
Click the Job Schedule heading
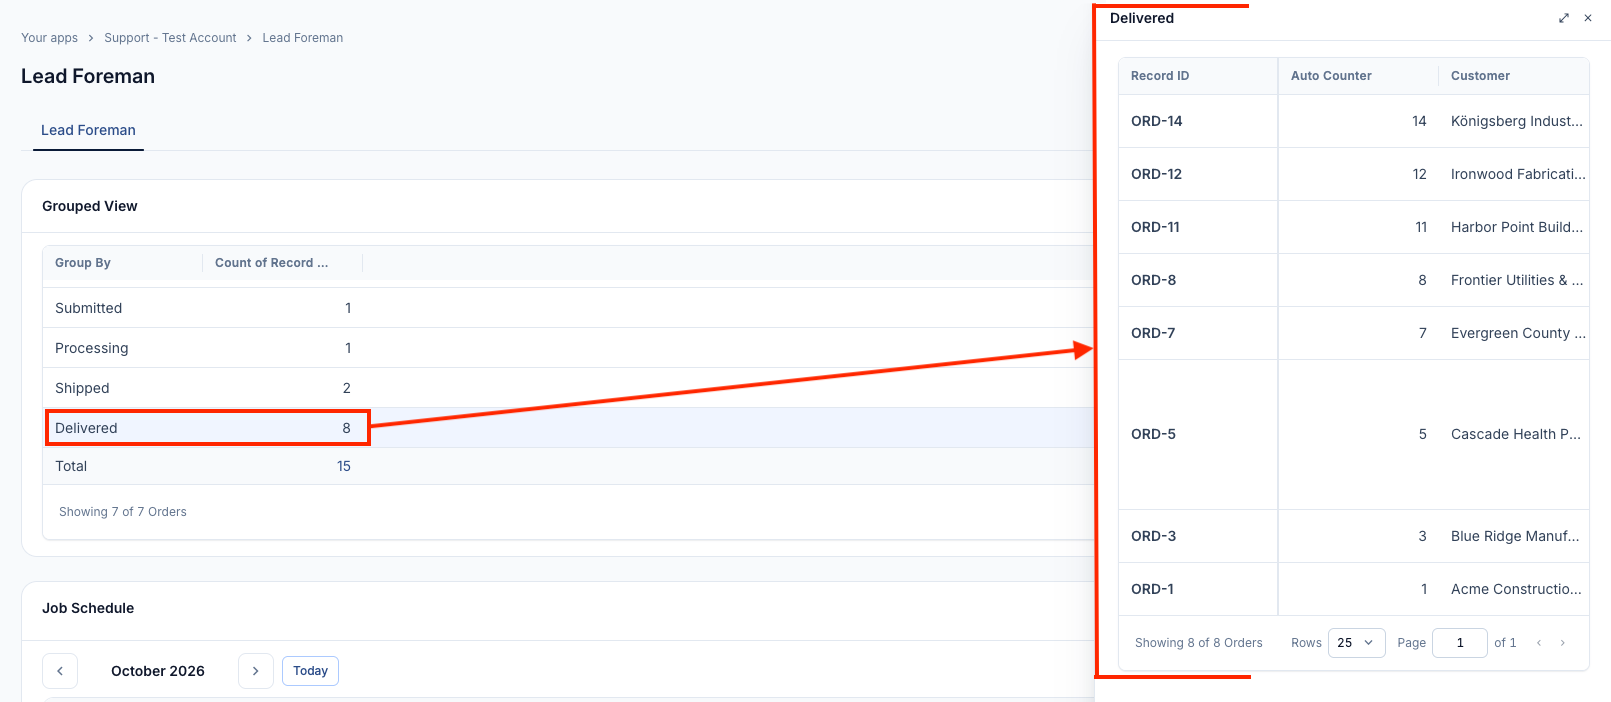point(88,608)
